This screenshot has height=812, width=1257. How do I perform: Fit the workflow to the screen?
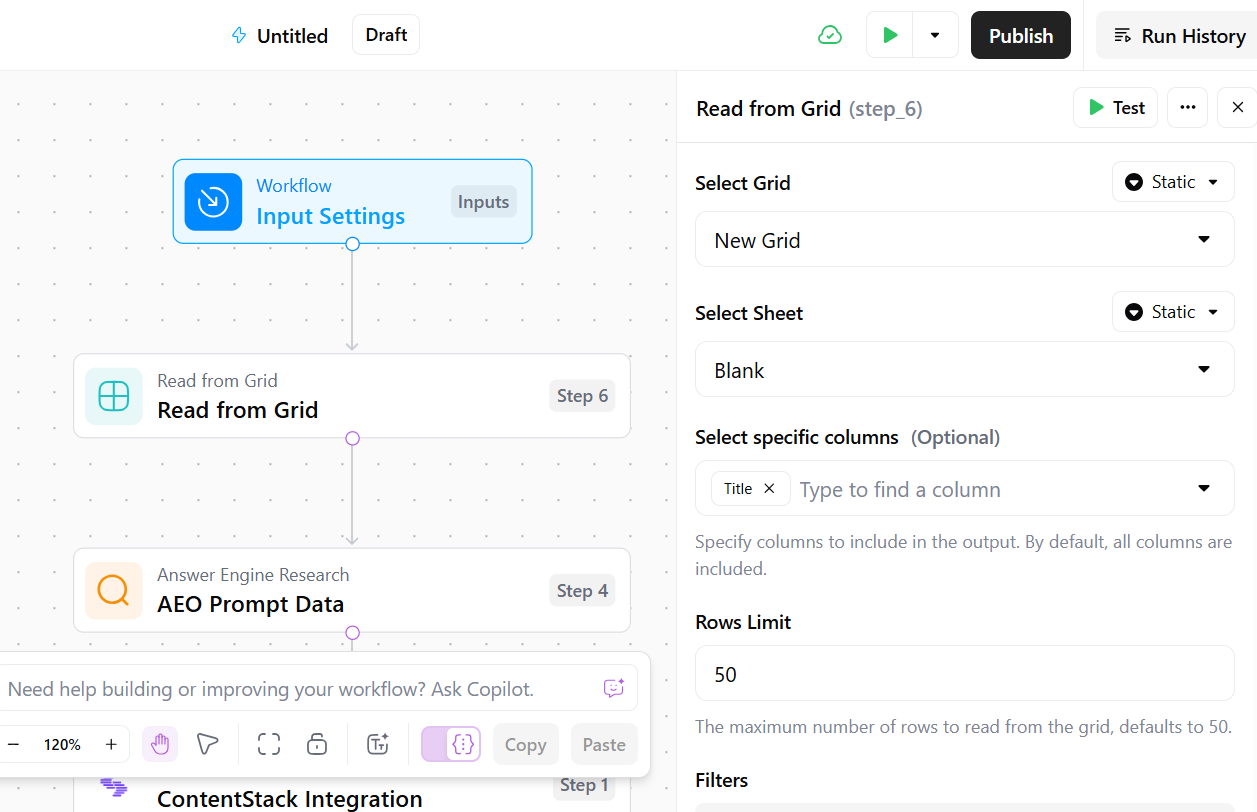pyautogui.click(x=268, y=744)
